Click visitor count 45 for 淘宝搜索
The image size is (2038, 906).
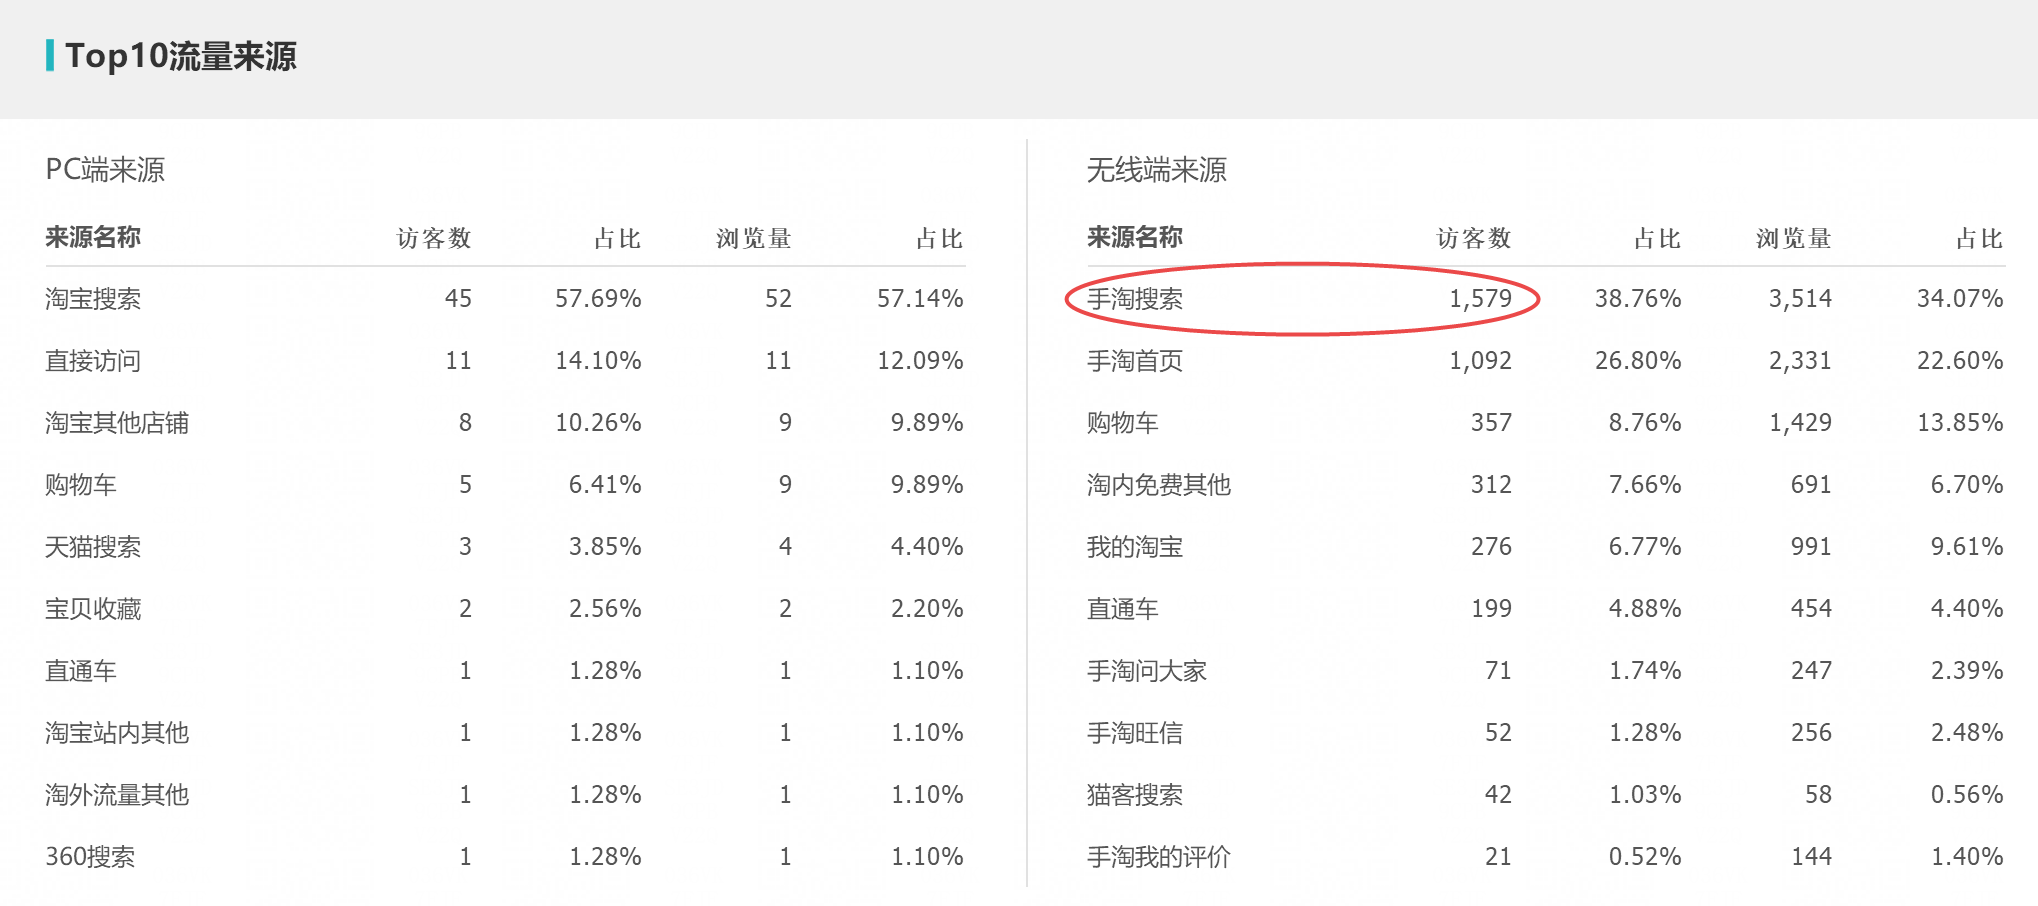coord(458,299)
